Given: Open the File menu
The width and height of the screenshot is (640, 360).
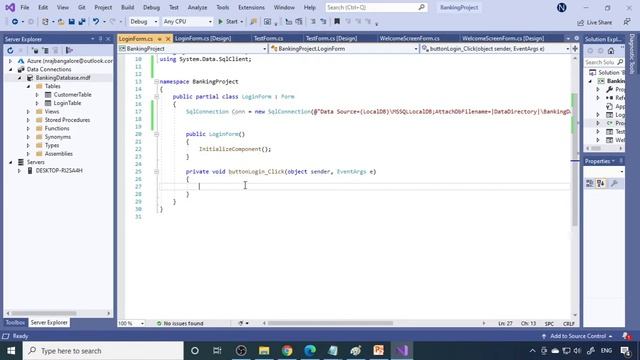Looking at the screenshot, I should pos(24,7).
